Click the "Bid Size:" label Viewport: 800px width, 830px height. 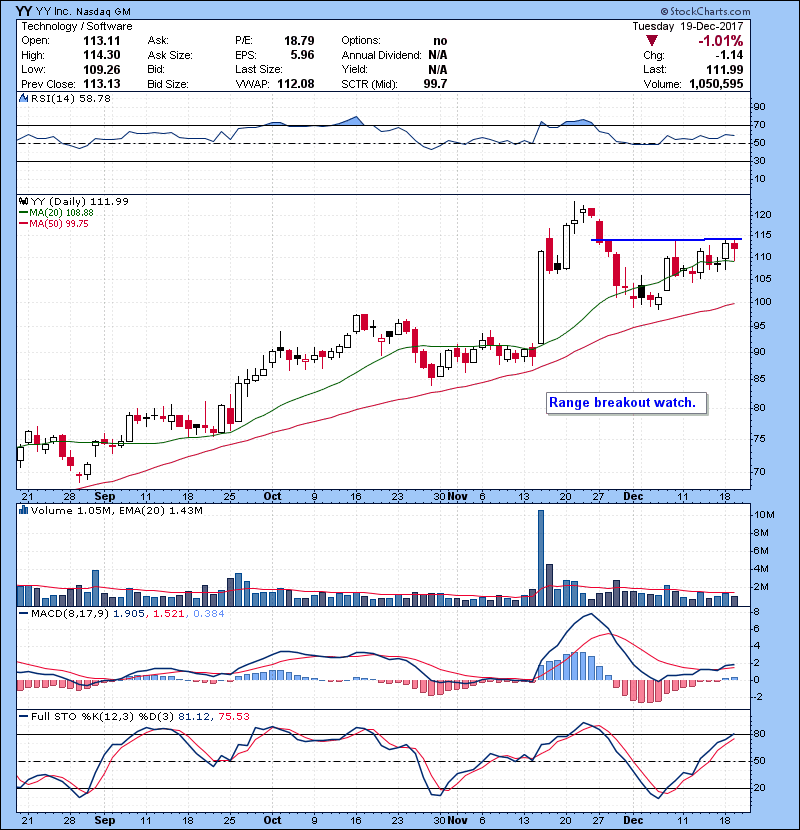click(168, 84)
